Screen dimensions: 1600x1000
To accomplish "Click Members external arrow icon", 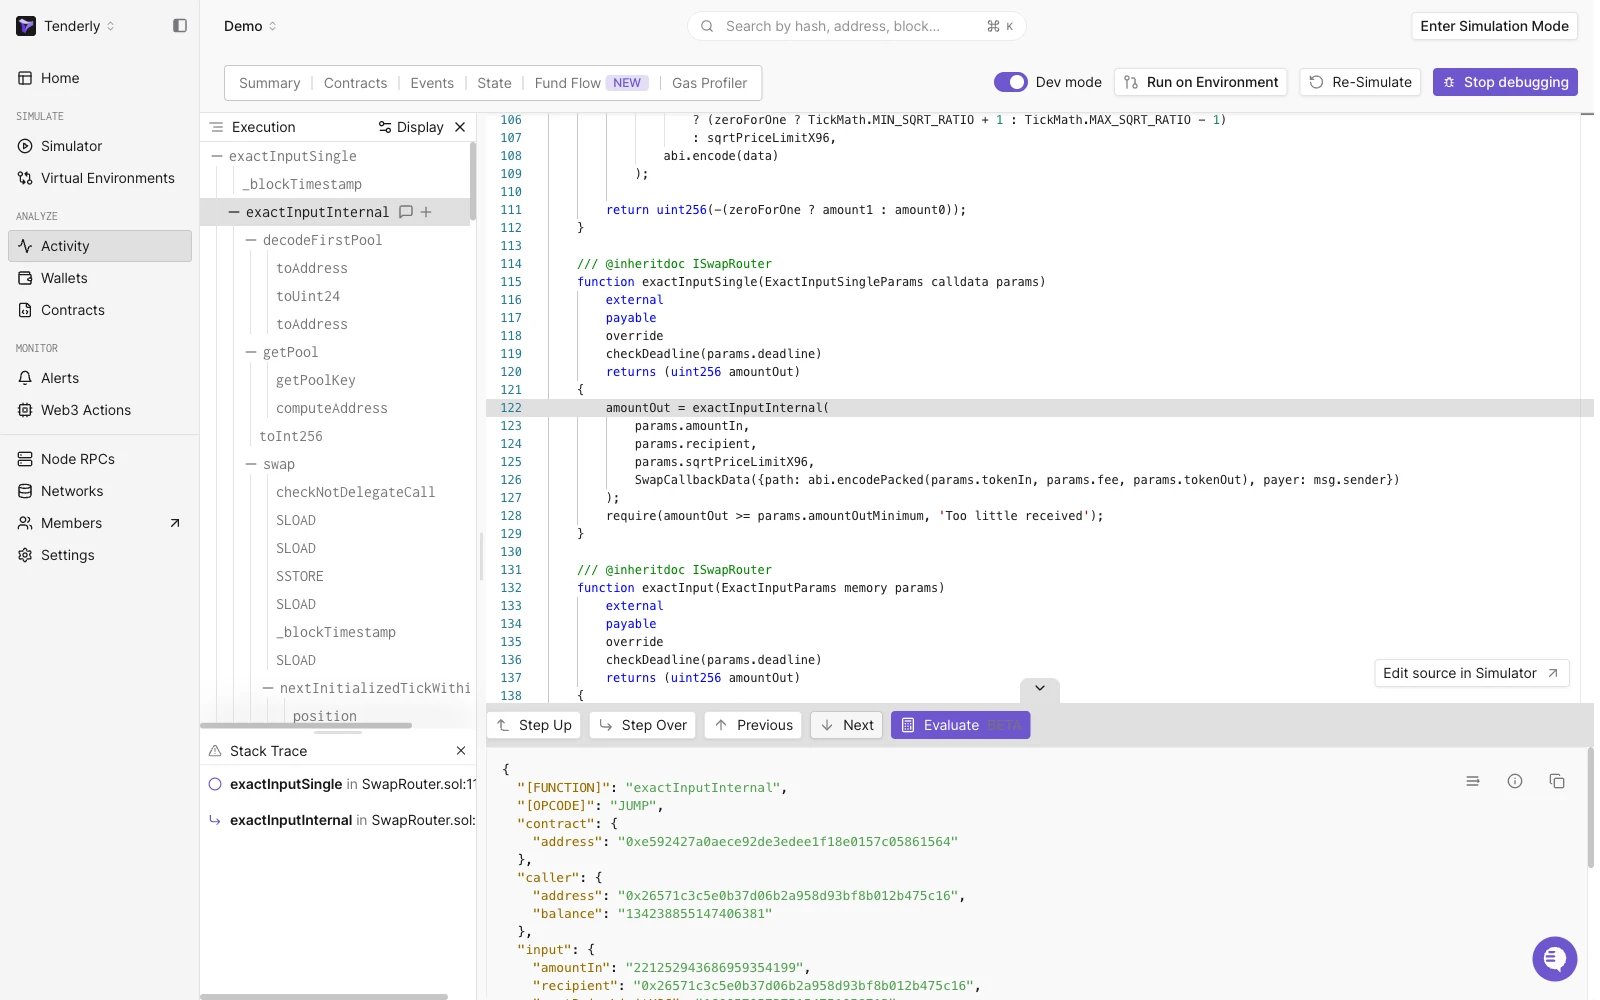I will pyautogui.click(x=175, y=523).
